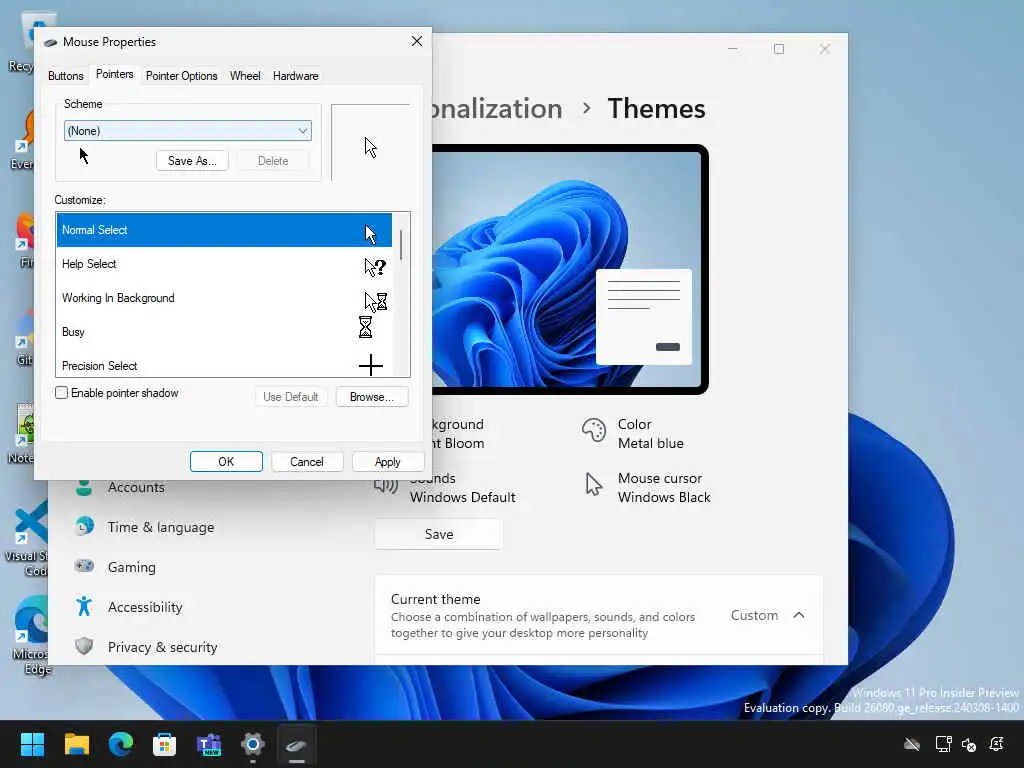This screenshot has height=768, width=1024.
Task: Open the Scheme dropdown showing (None)
Action: tap(188, 131)
